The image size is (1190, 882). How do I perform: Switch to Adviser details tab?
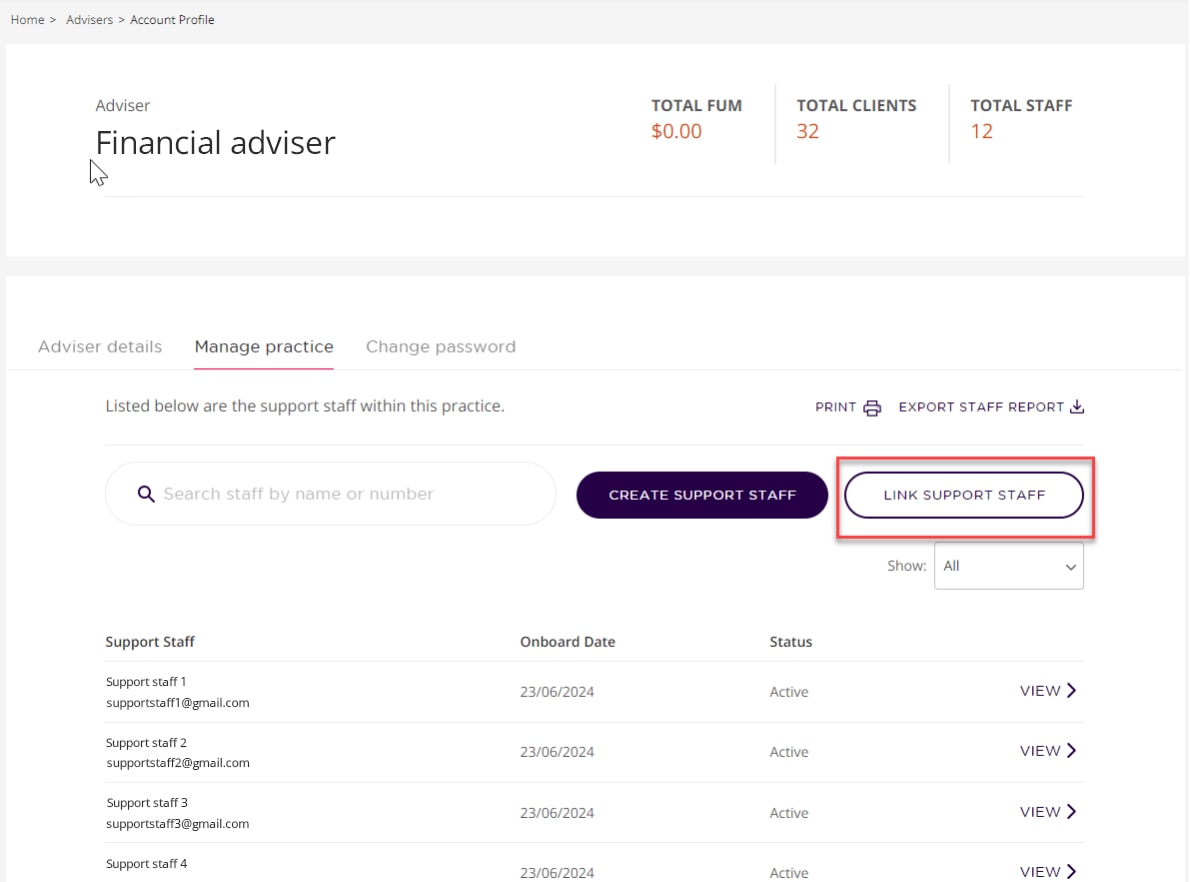(x=100, y=347)
